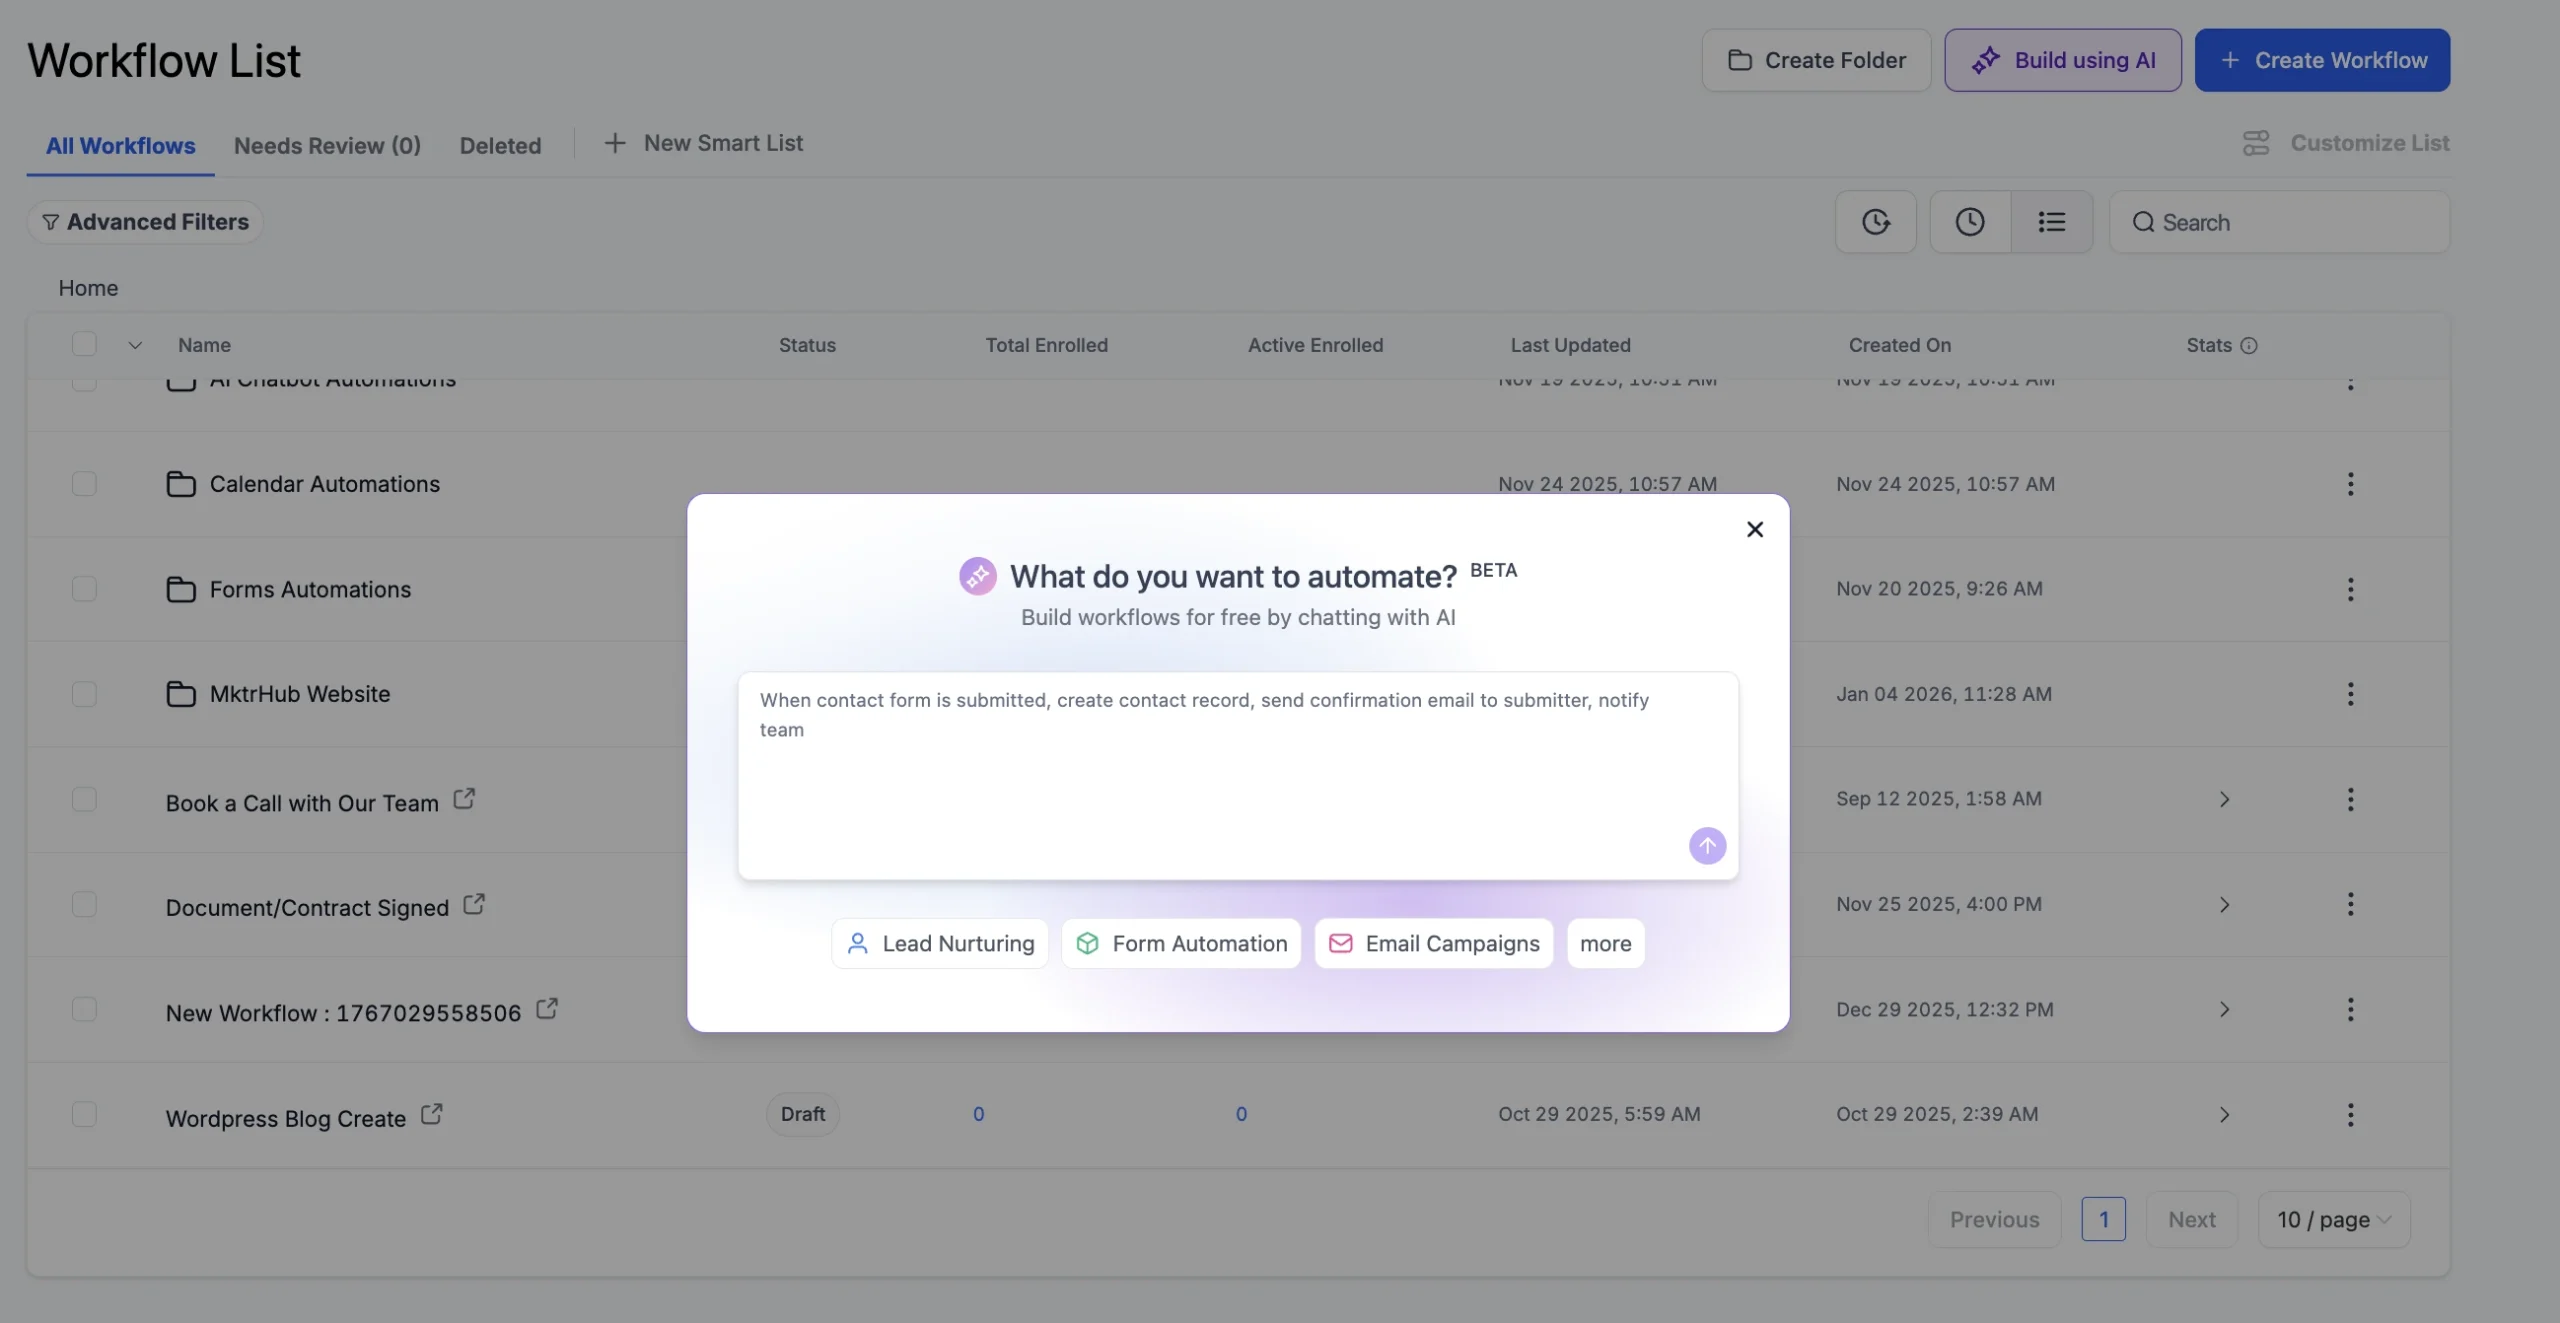Expand the selection dropdown arrow in header

135,345
